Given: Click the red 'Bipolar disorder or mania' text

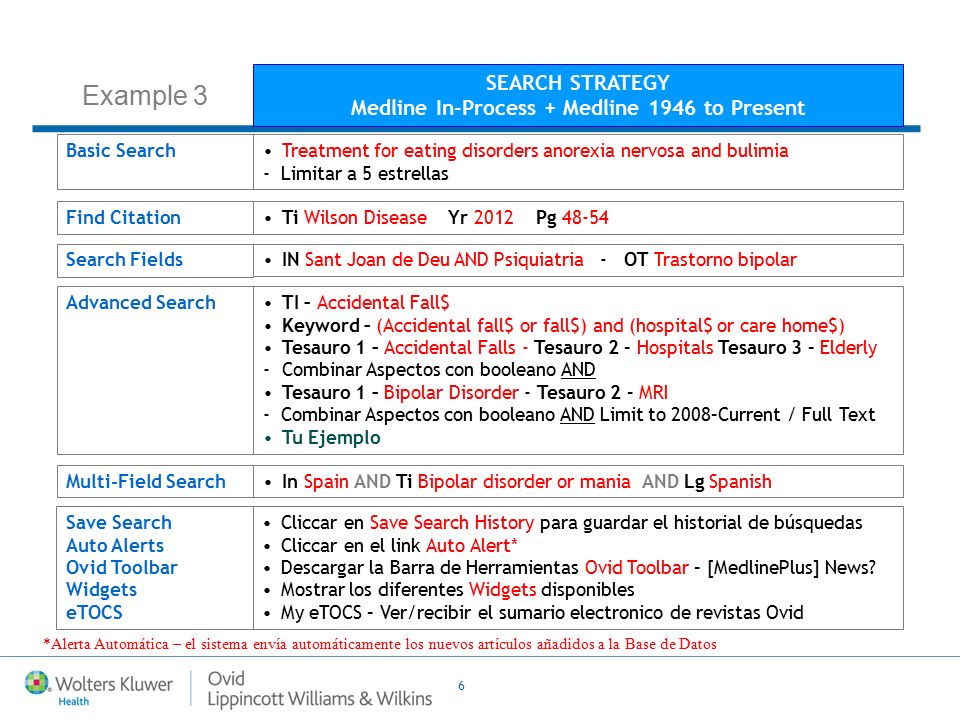Looking at the screenshot, I should tap(524, 482).
